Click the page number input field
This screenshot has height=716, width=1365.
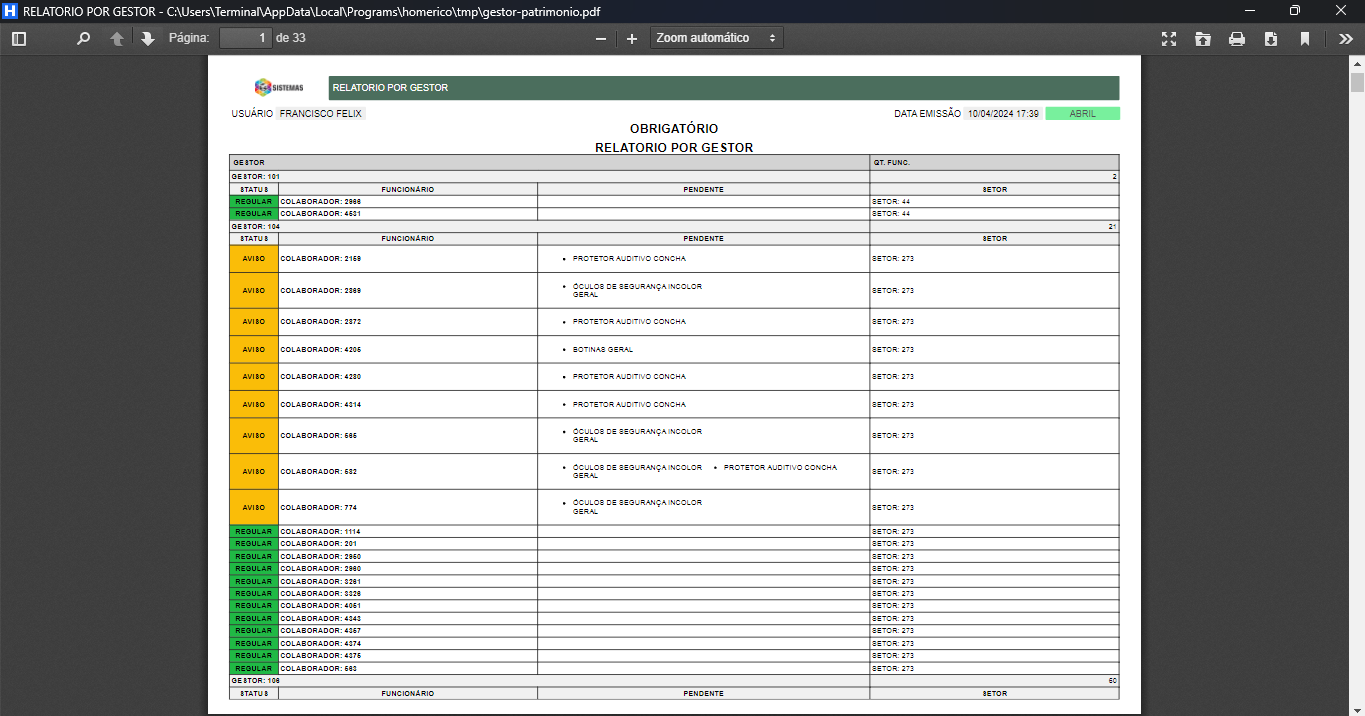click(x=245, y=38)
